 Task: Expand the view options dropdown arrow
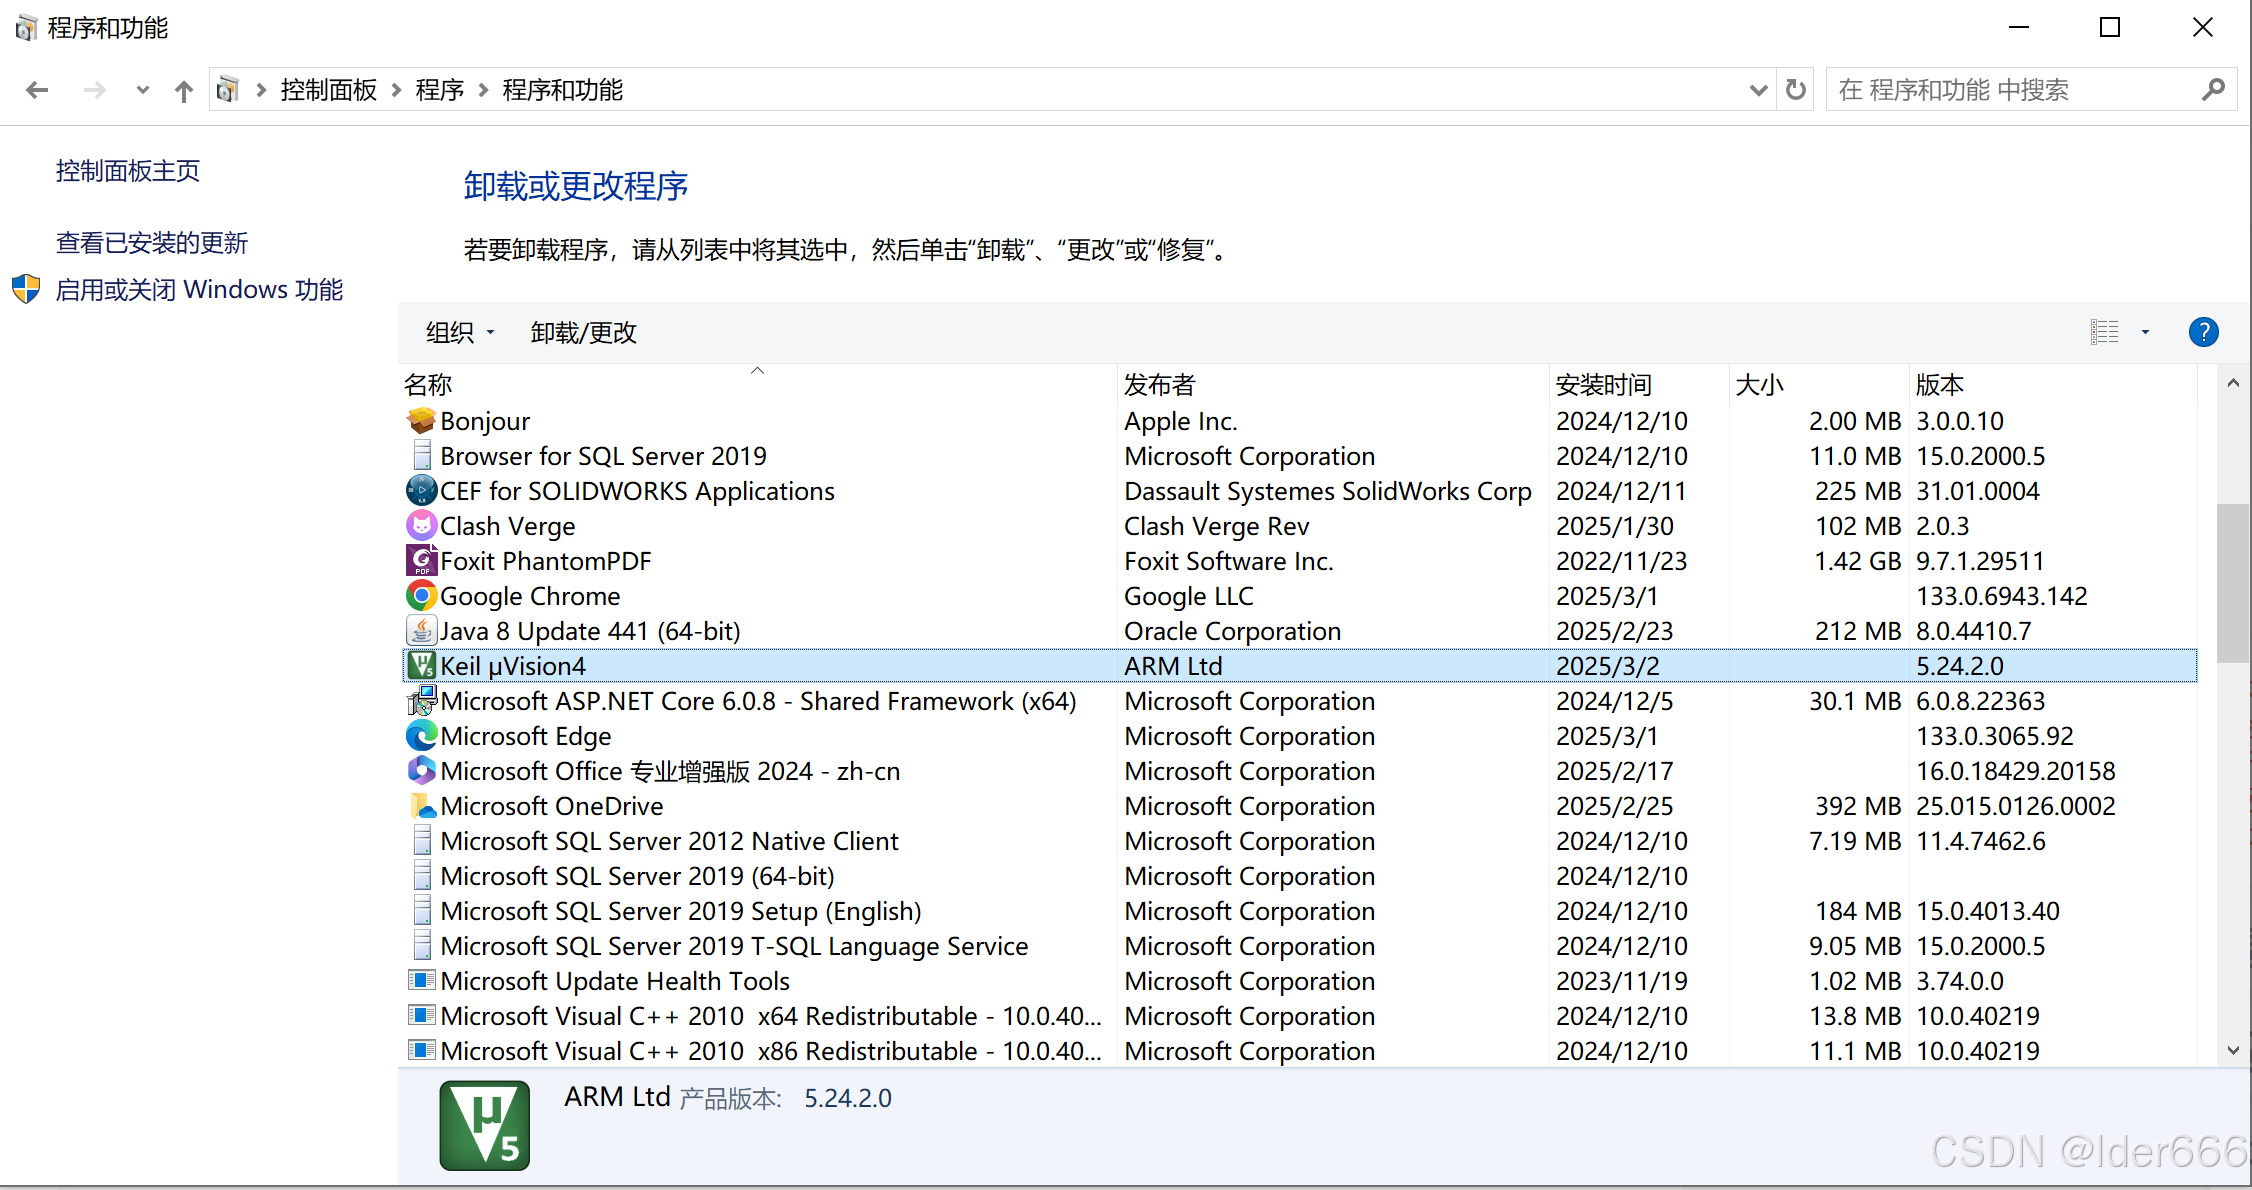[2145, 332]
